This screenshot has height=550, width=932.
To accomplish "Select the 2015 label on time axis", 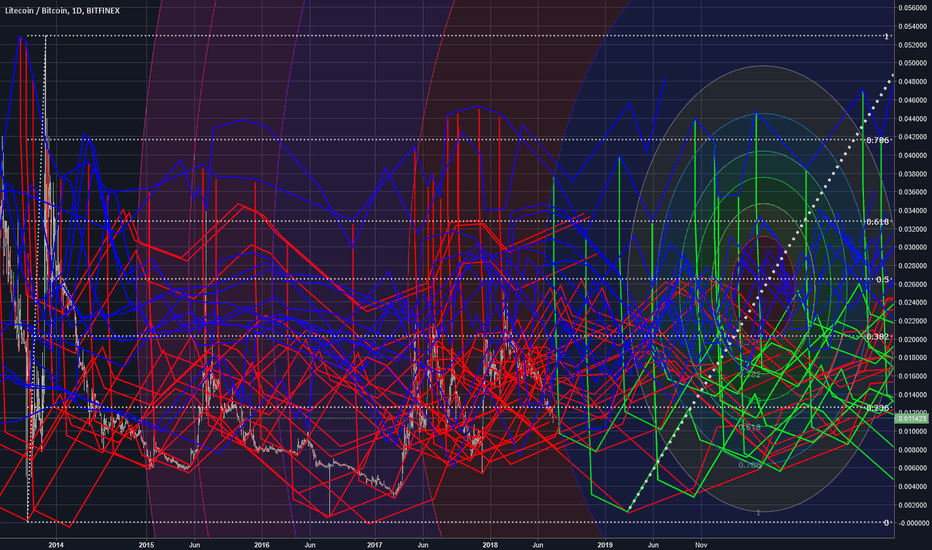I will [x=146, y=545].
